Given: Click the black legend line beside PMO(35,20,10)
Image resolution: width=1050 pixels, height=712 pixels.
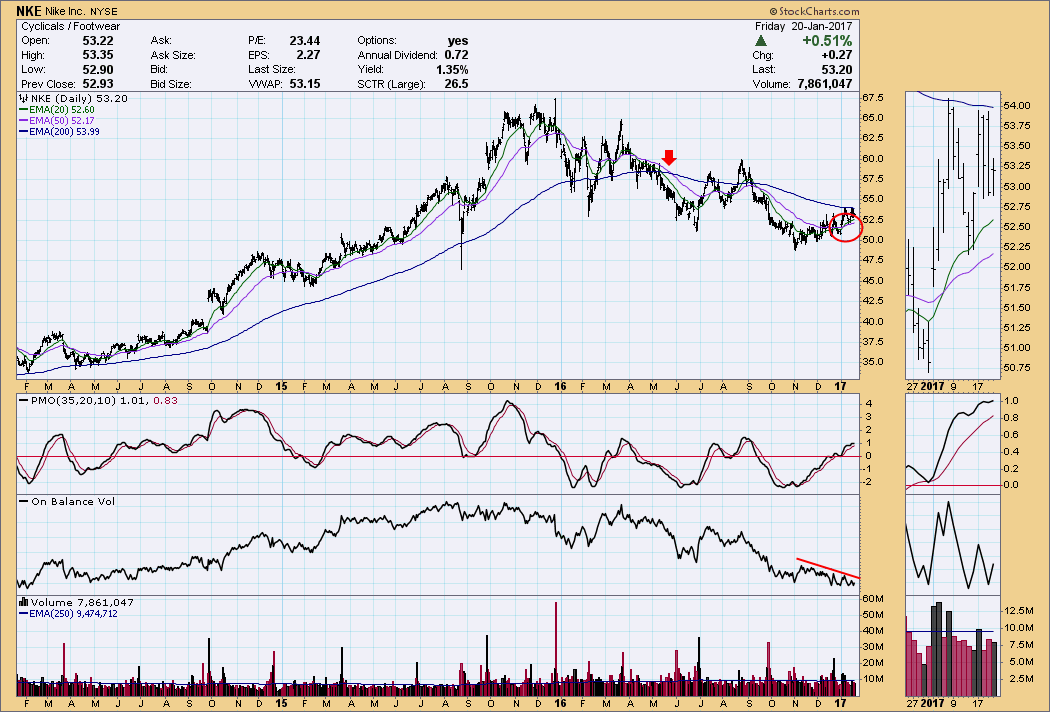Looking at the screenshot, I should (23, 401).
